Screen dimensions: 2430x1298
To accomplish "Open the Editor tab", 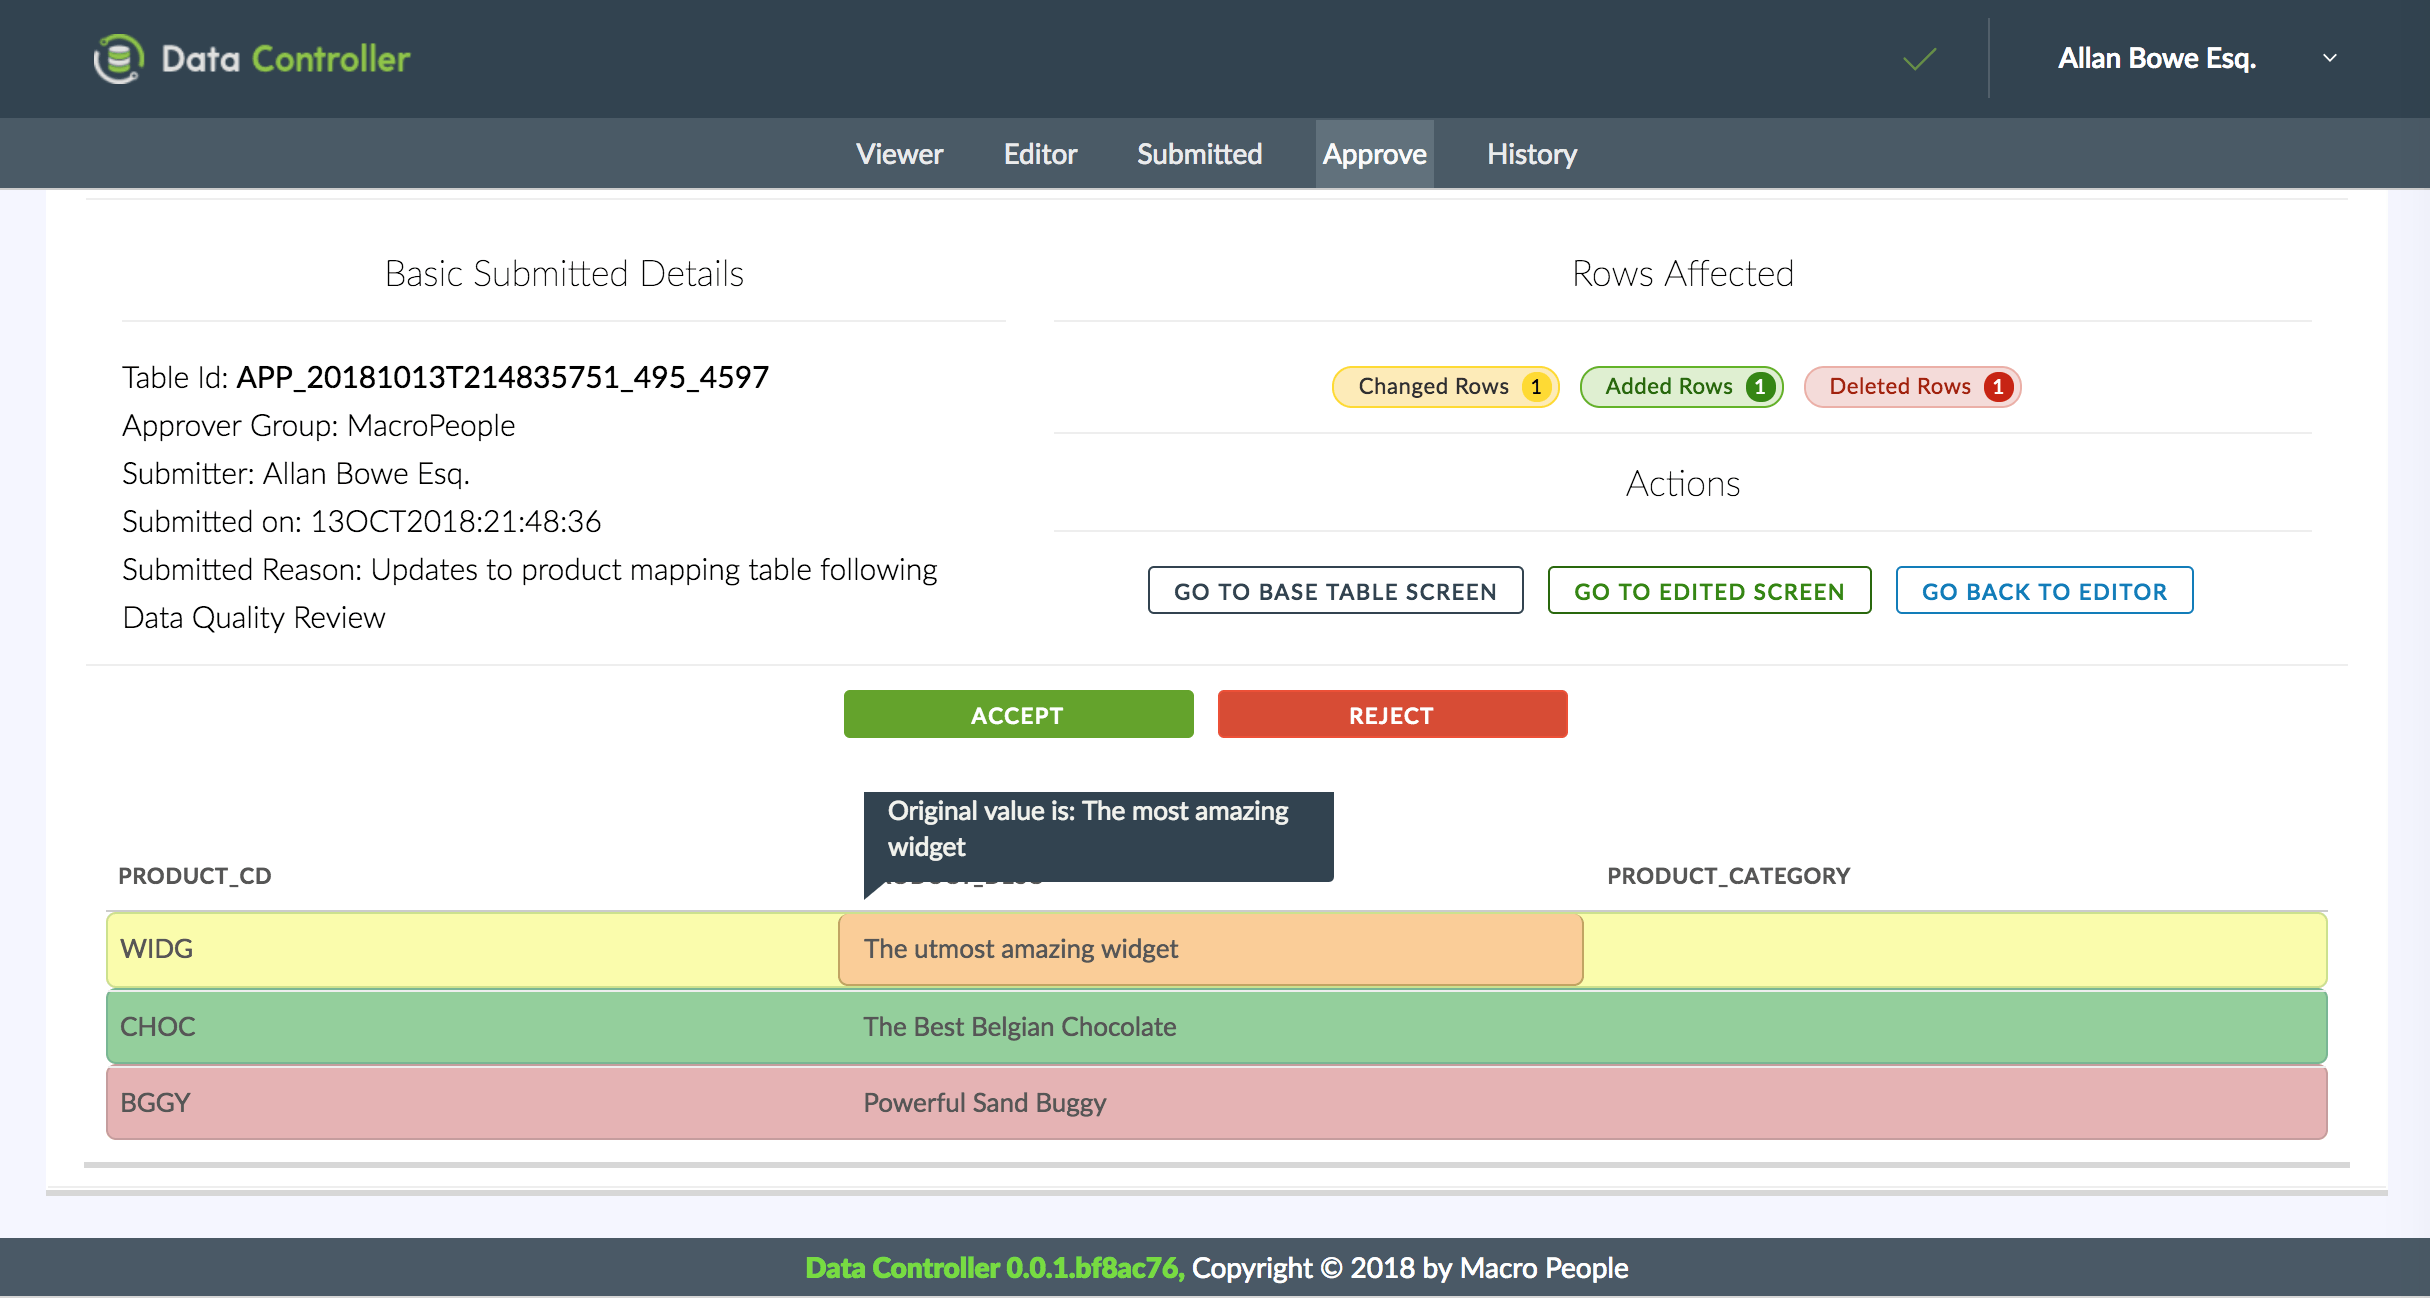I will [1040, 154].
